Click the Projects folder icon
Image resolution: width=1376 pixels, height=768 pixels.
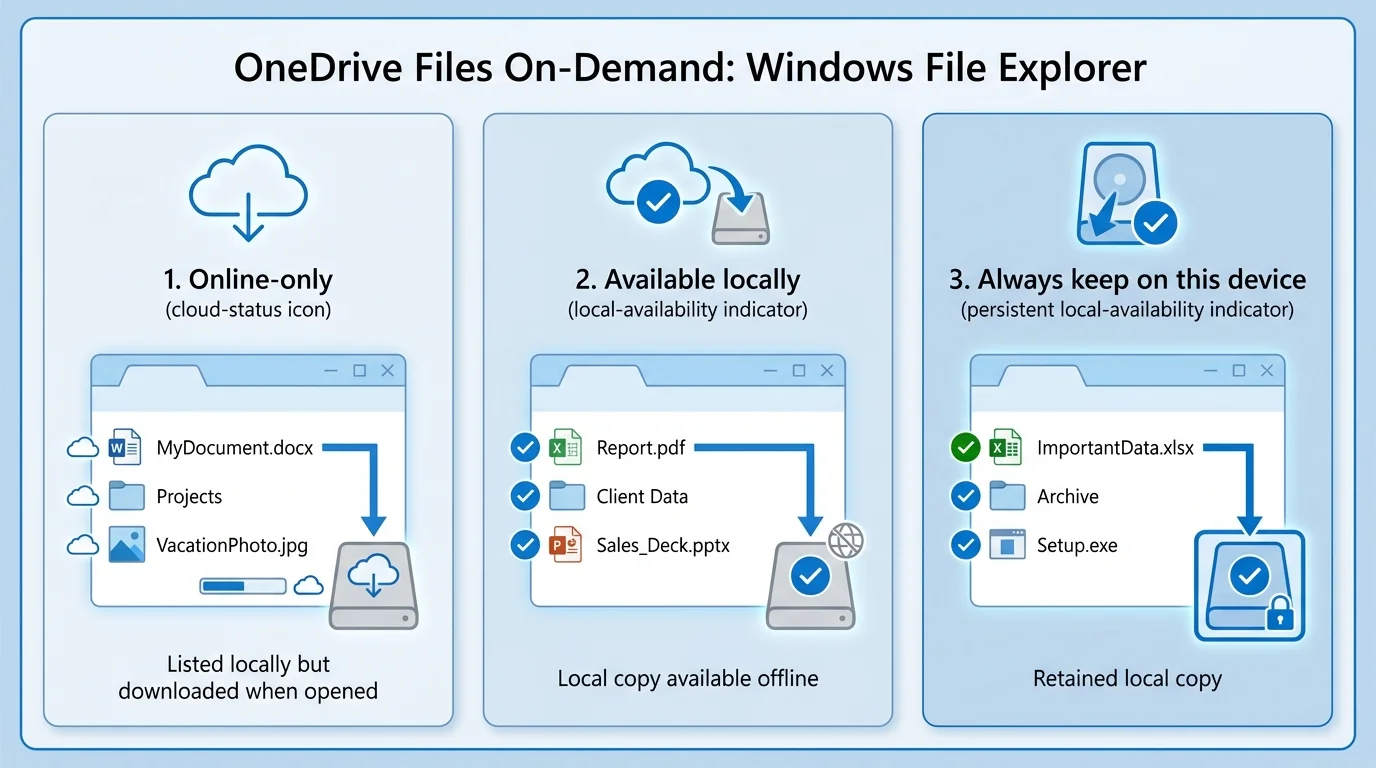click(x=126, y=496)
